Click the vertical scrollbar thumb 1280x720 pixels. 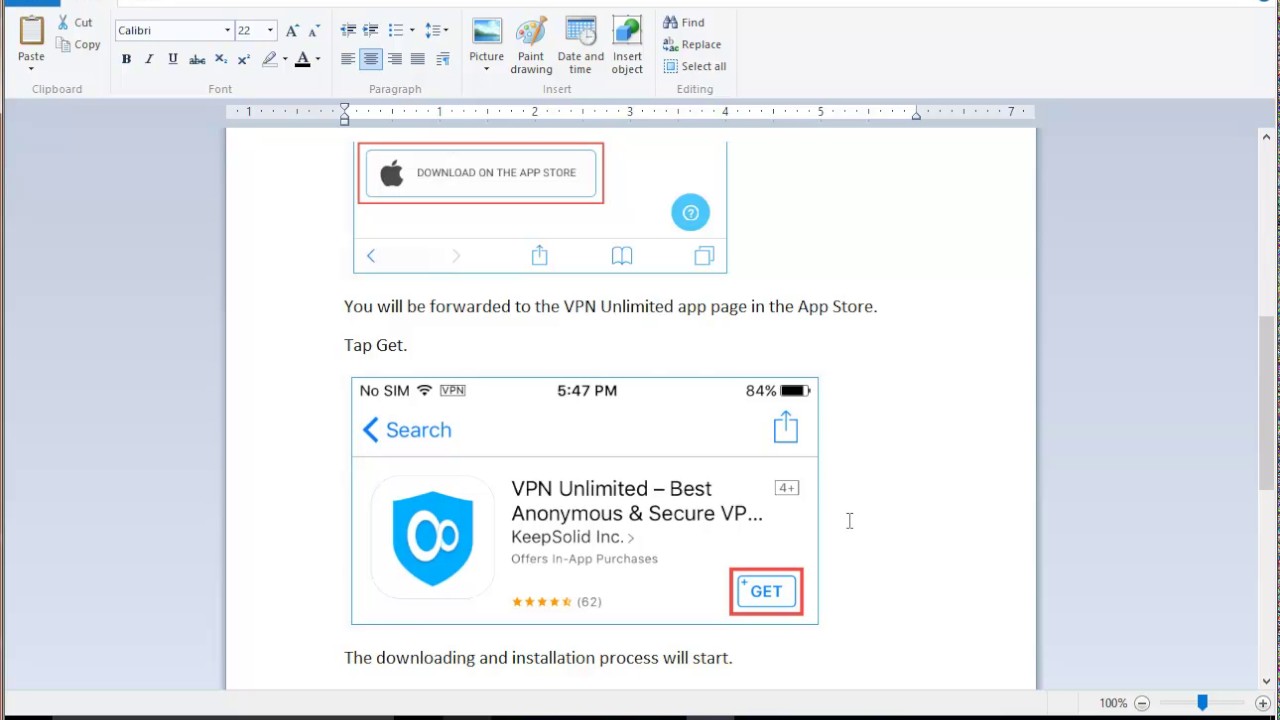point(1267,402)
